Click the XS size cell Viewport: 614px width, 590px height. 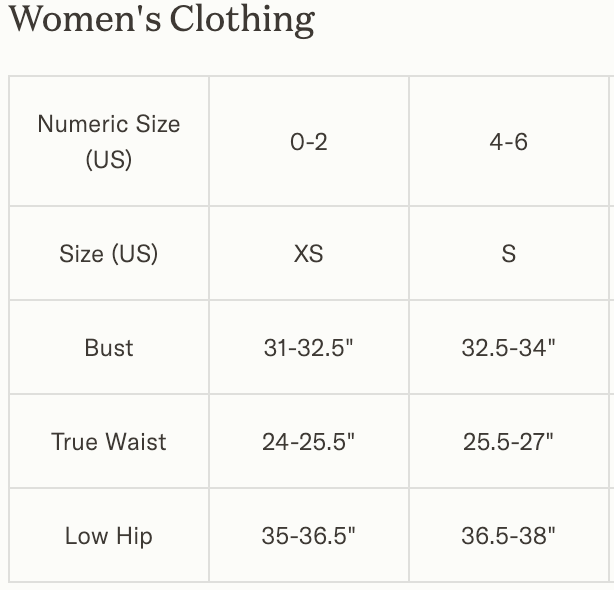tap(309, 254)
